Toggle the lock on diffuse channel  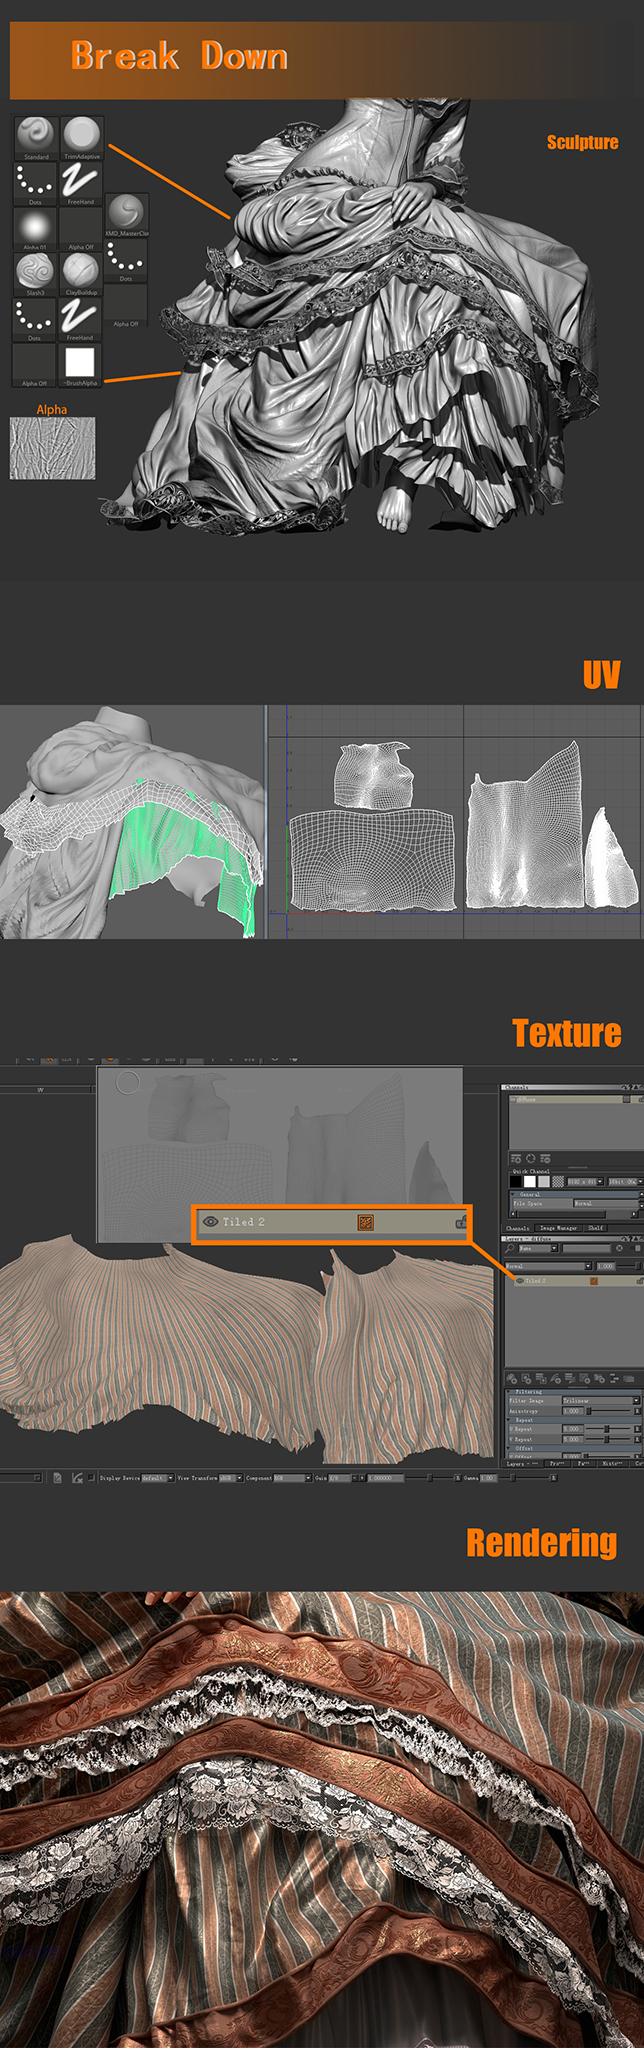point(641,1099)
